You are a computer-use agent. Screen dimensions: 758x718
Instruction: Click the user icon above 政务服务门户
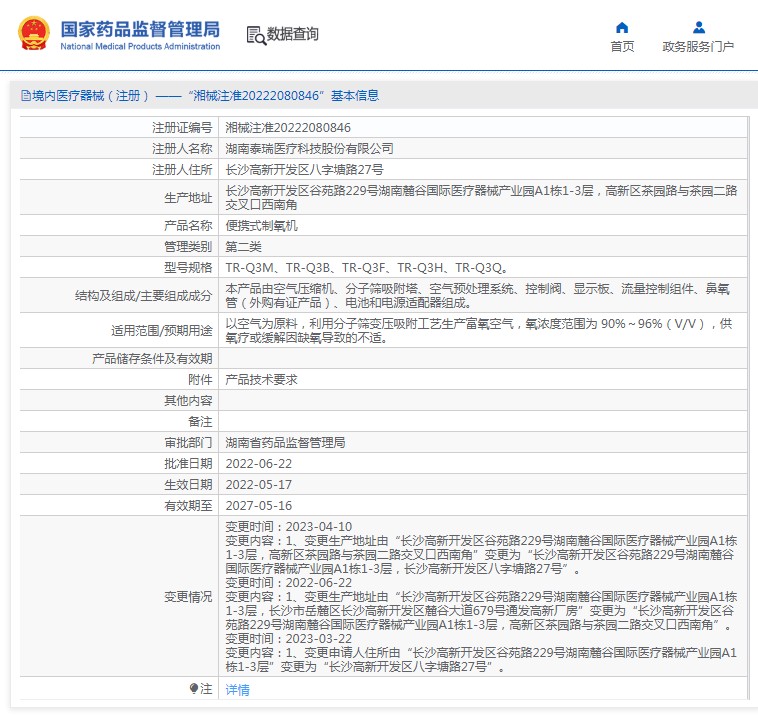699,27
